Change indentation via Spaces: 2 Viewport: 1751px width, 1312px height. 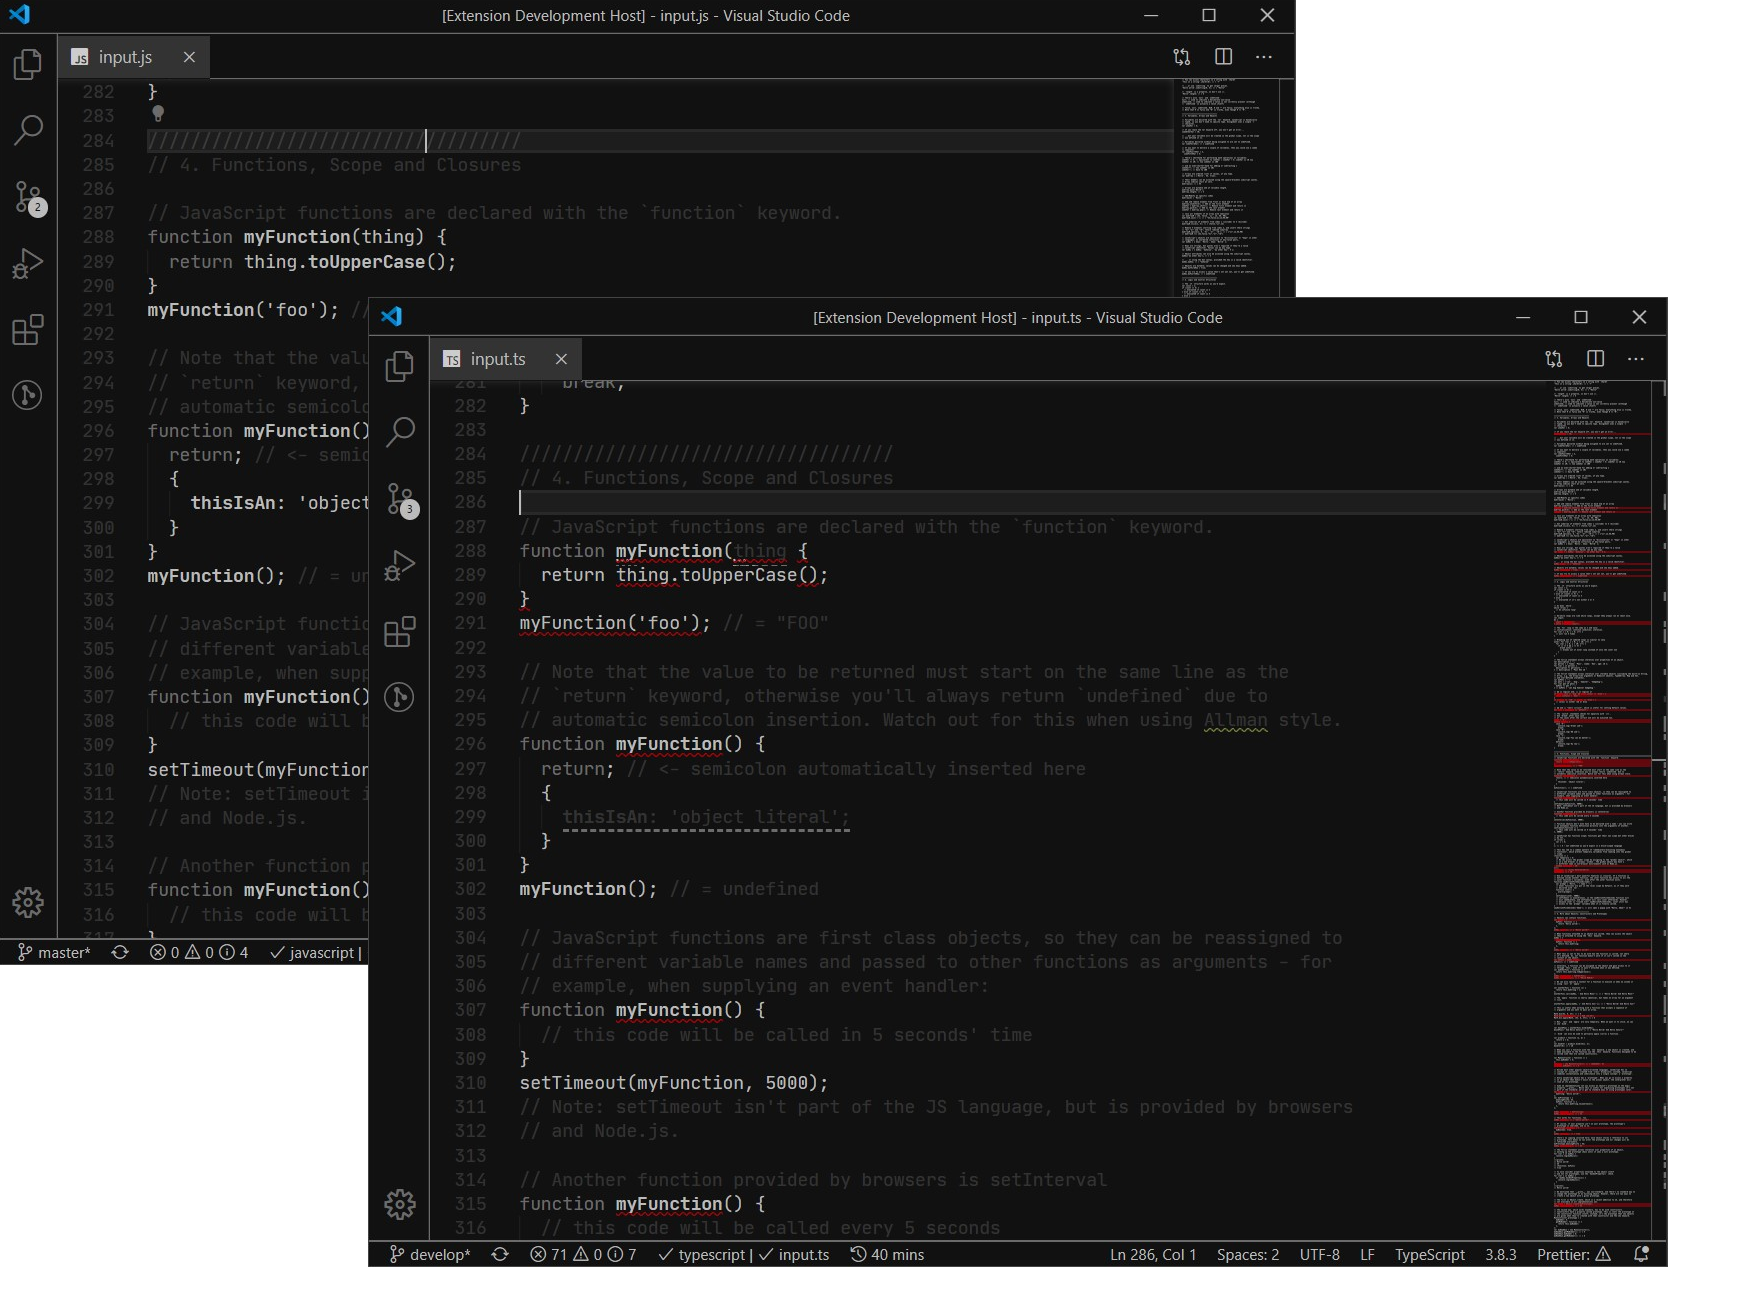1248,1254
